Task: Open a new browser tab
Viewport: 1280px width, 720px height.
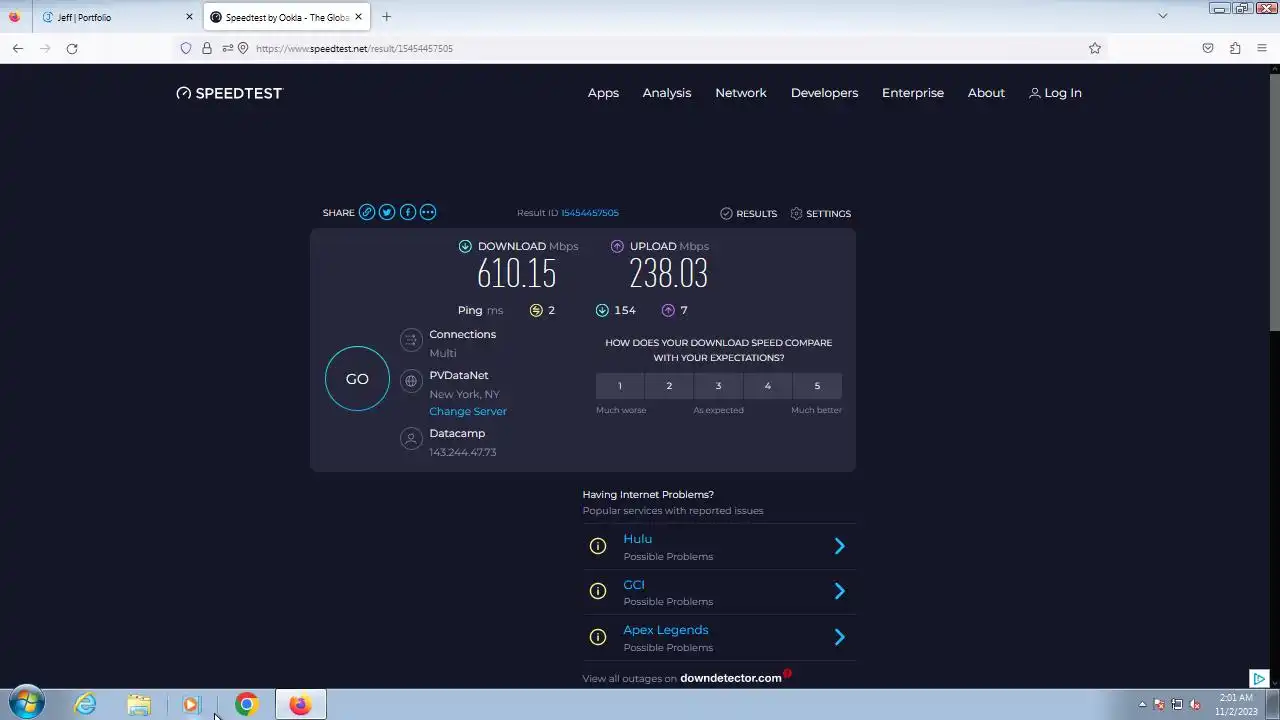Action: (386, 17)
